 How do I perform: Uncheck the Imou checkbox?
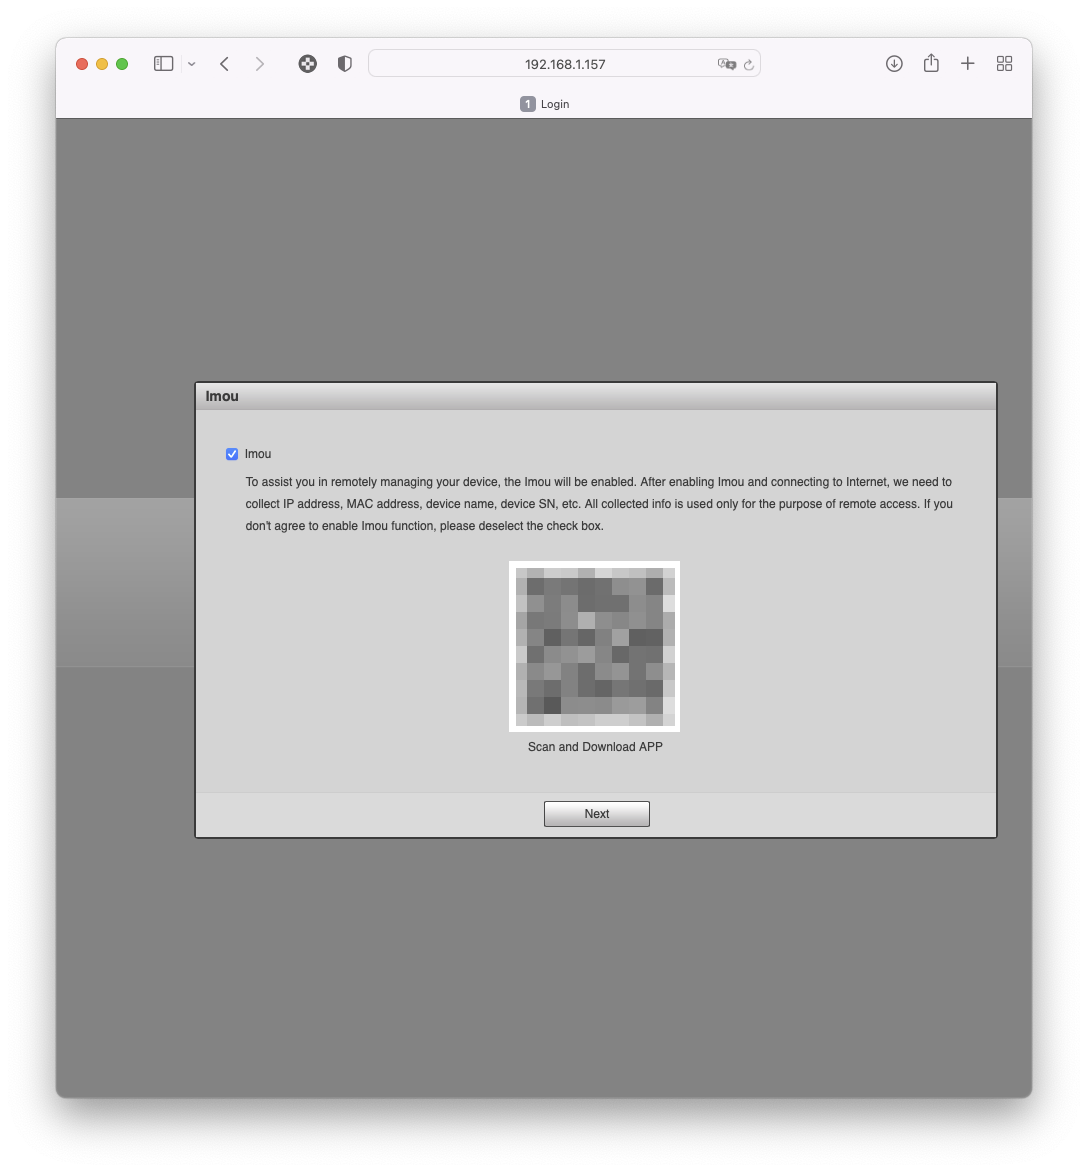232,454
